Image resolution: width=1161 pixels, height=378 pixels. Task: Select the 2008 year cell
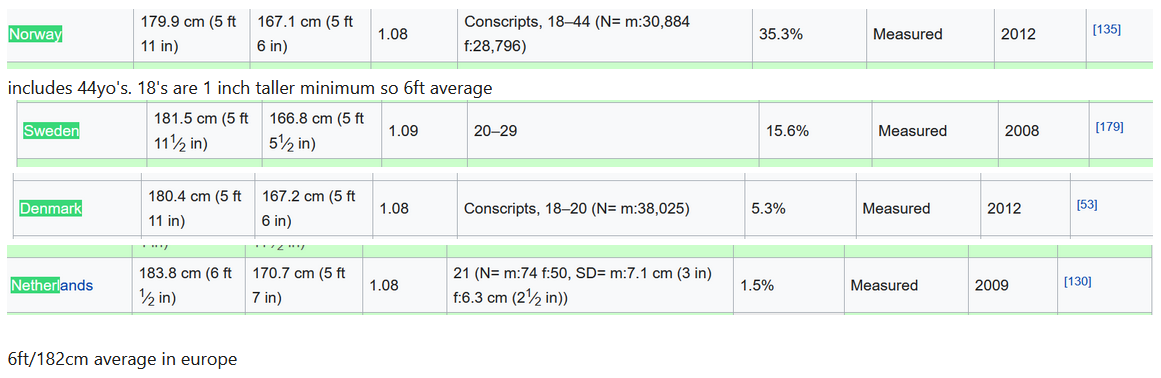[x=1043, y=131]
